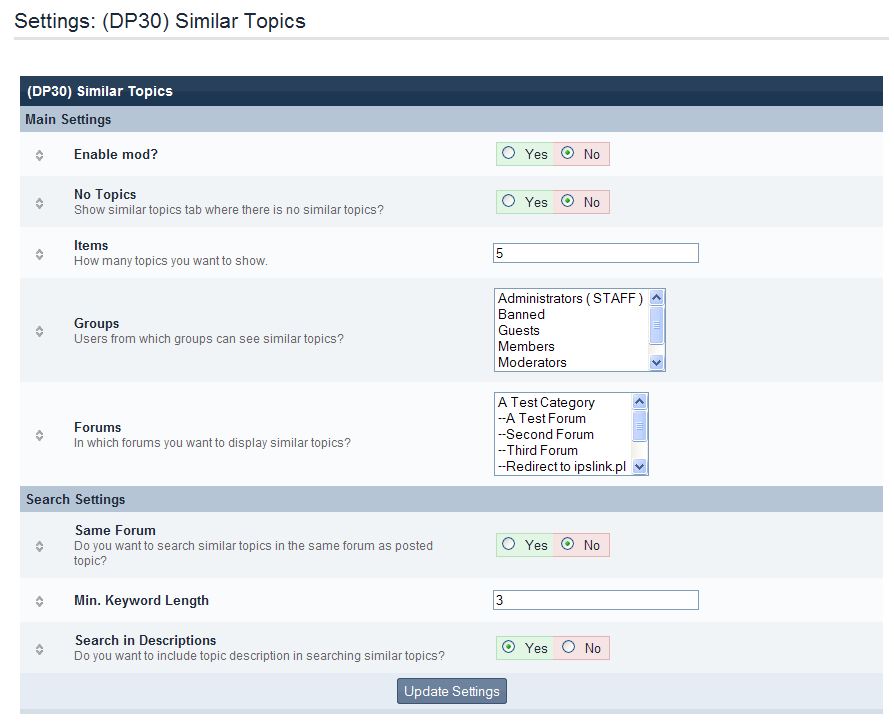Select Second Forum in Forums list
894x723 pixels.
pos(550,435)
